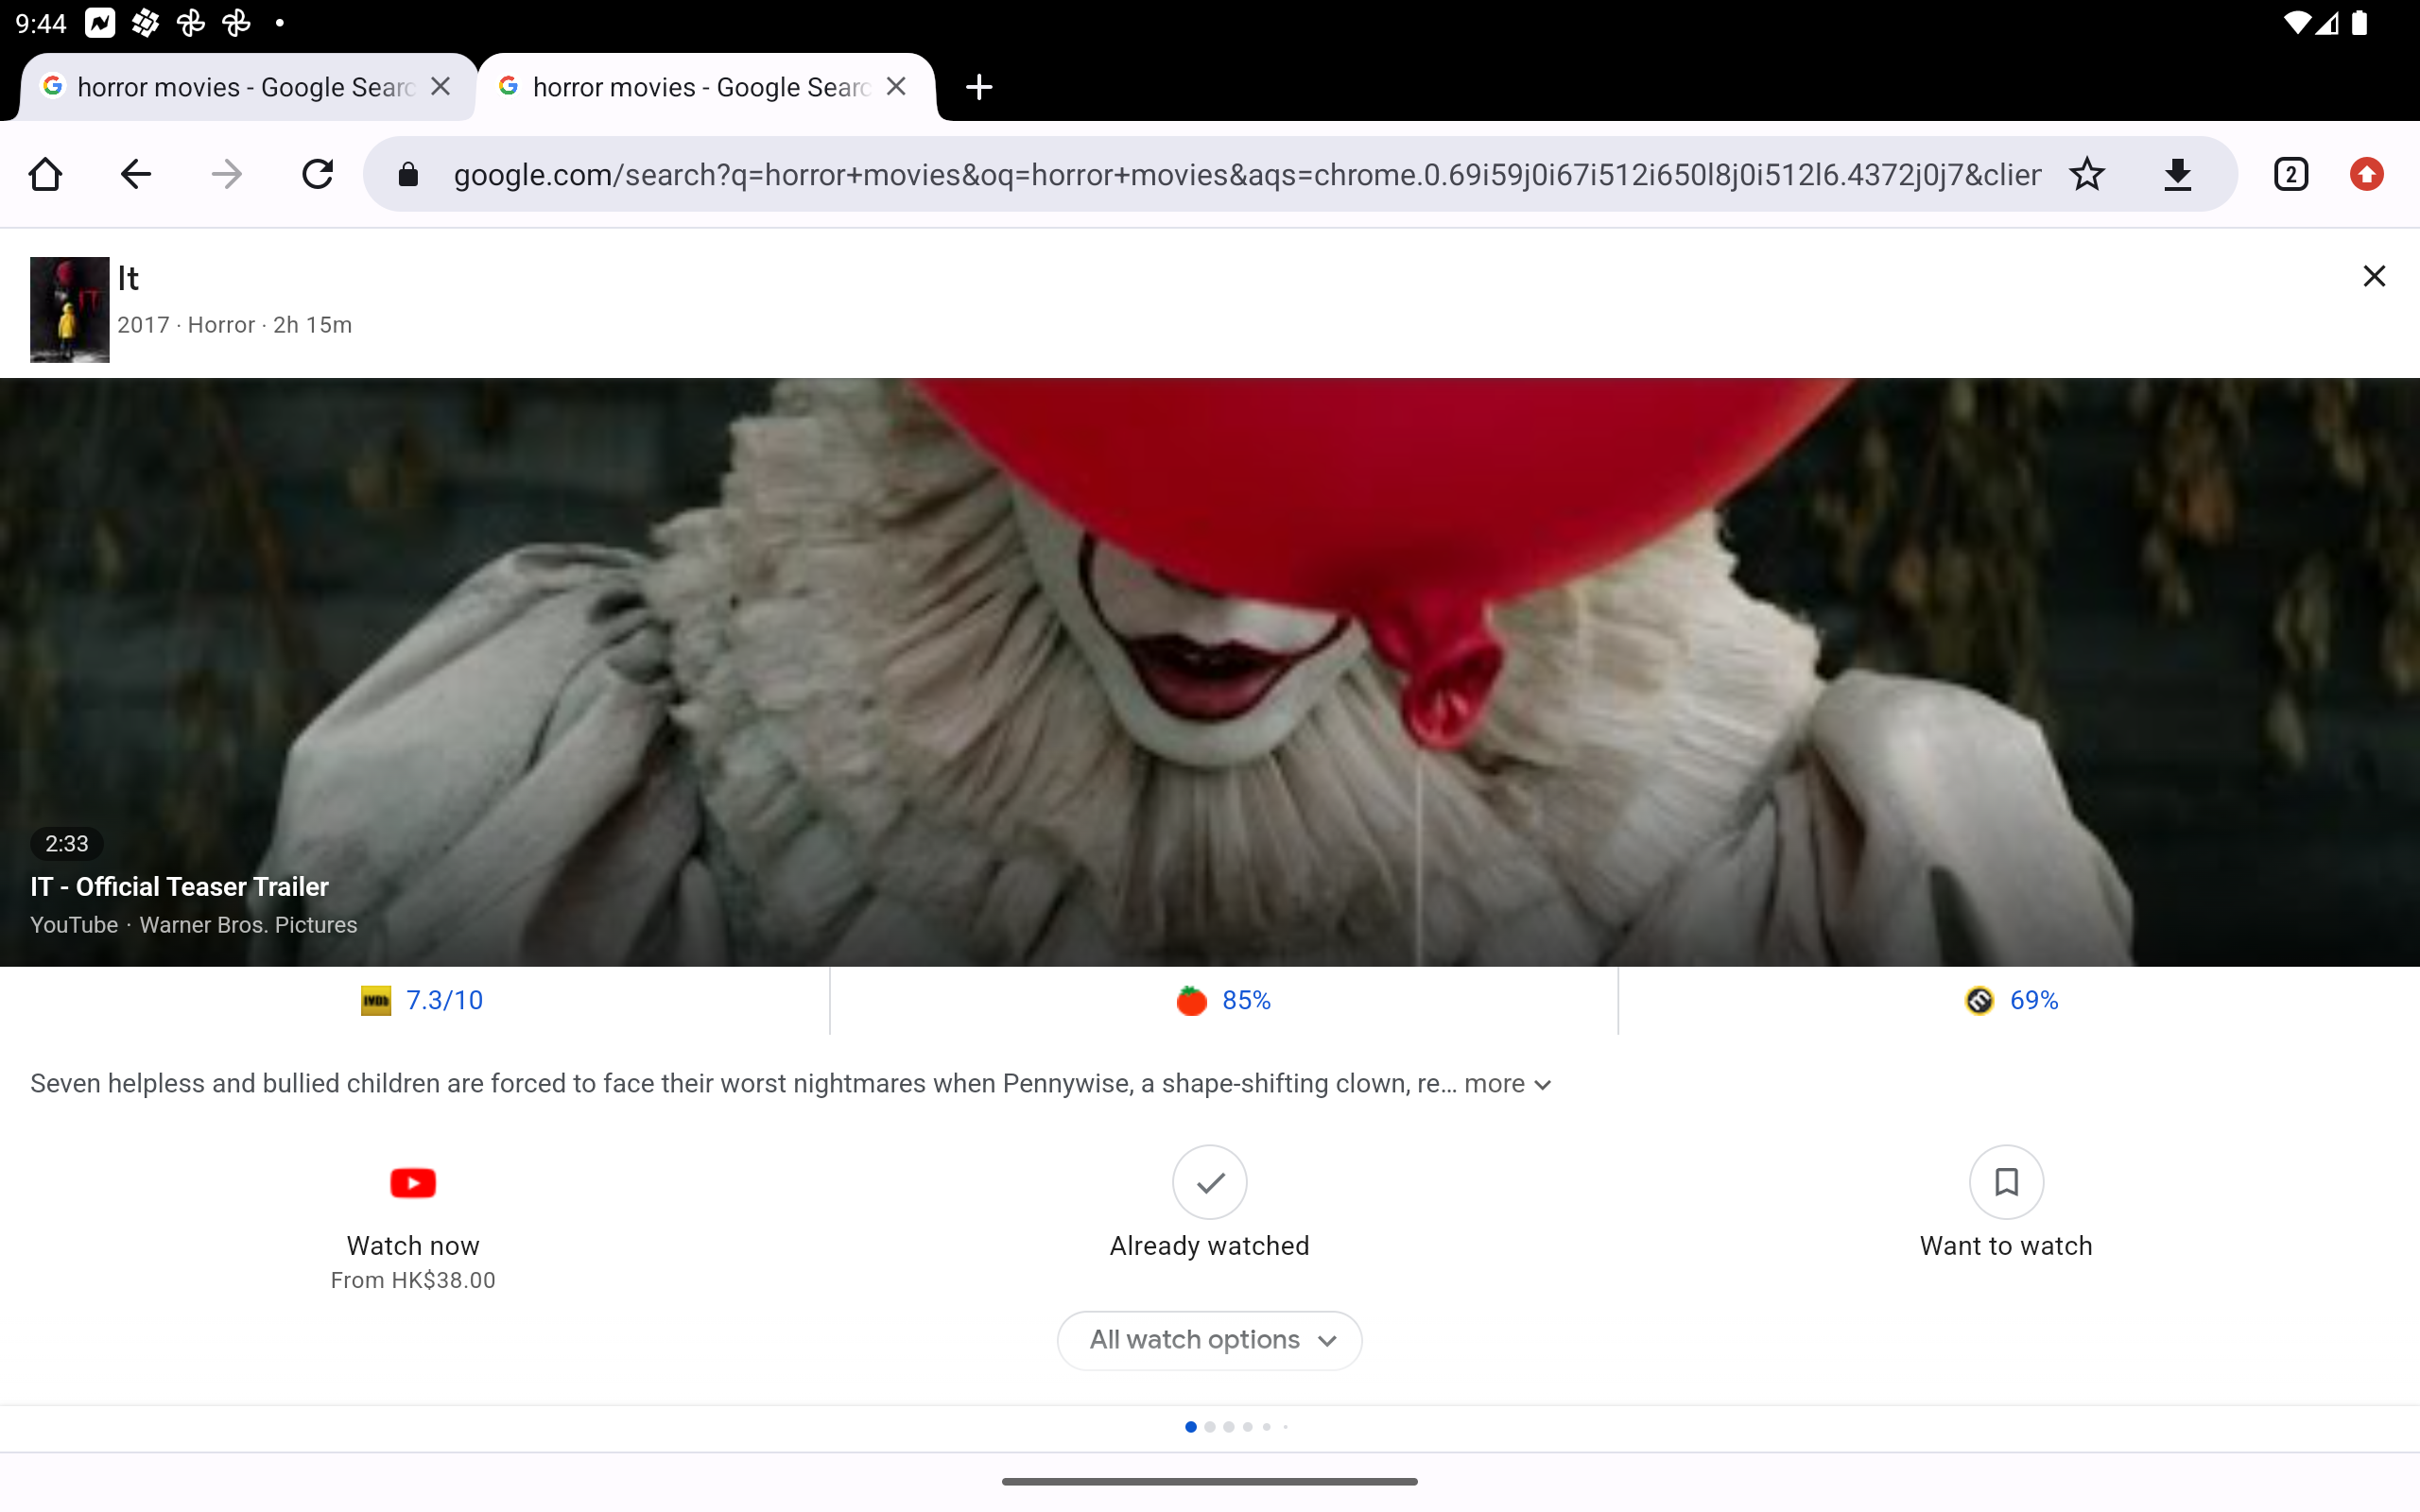Screen dimensions: 2420x1512
Task: Expand All watch options dropdown
Action: (1209, 1340)
